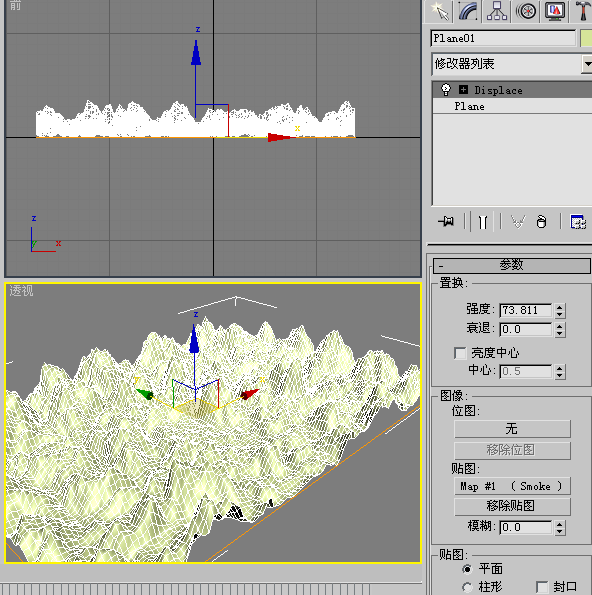Click the 移除位图 button
Screen dimensions: 592x595
(512, 450)
